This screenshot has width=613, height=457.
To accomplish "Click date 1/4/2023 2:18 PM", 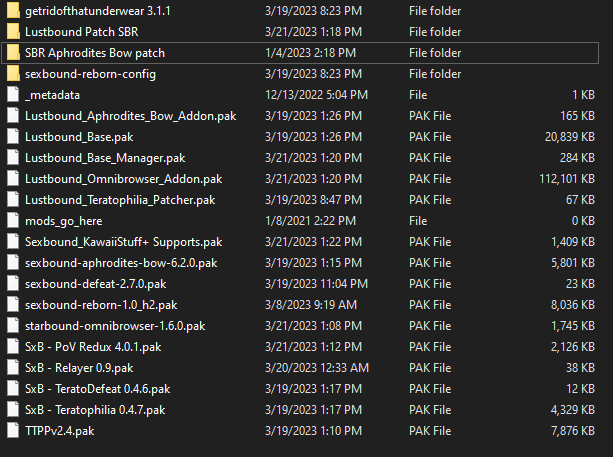I will click(x=311, y=53).
